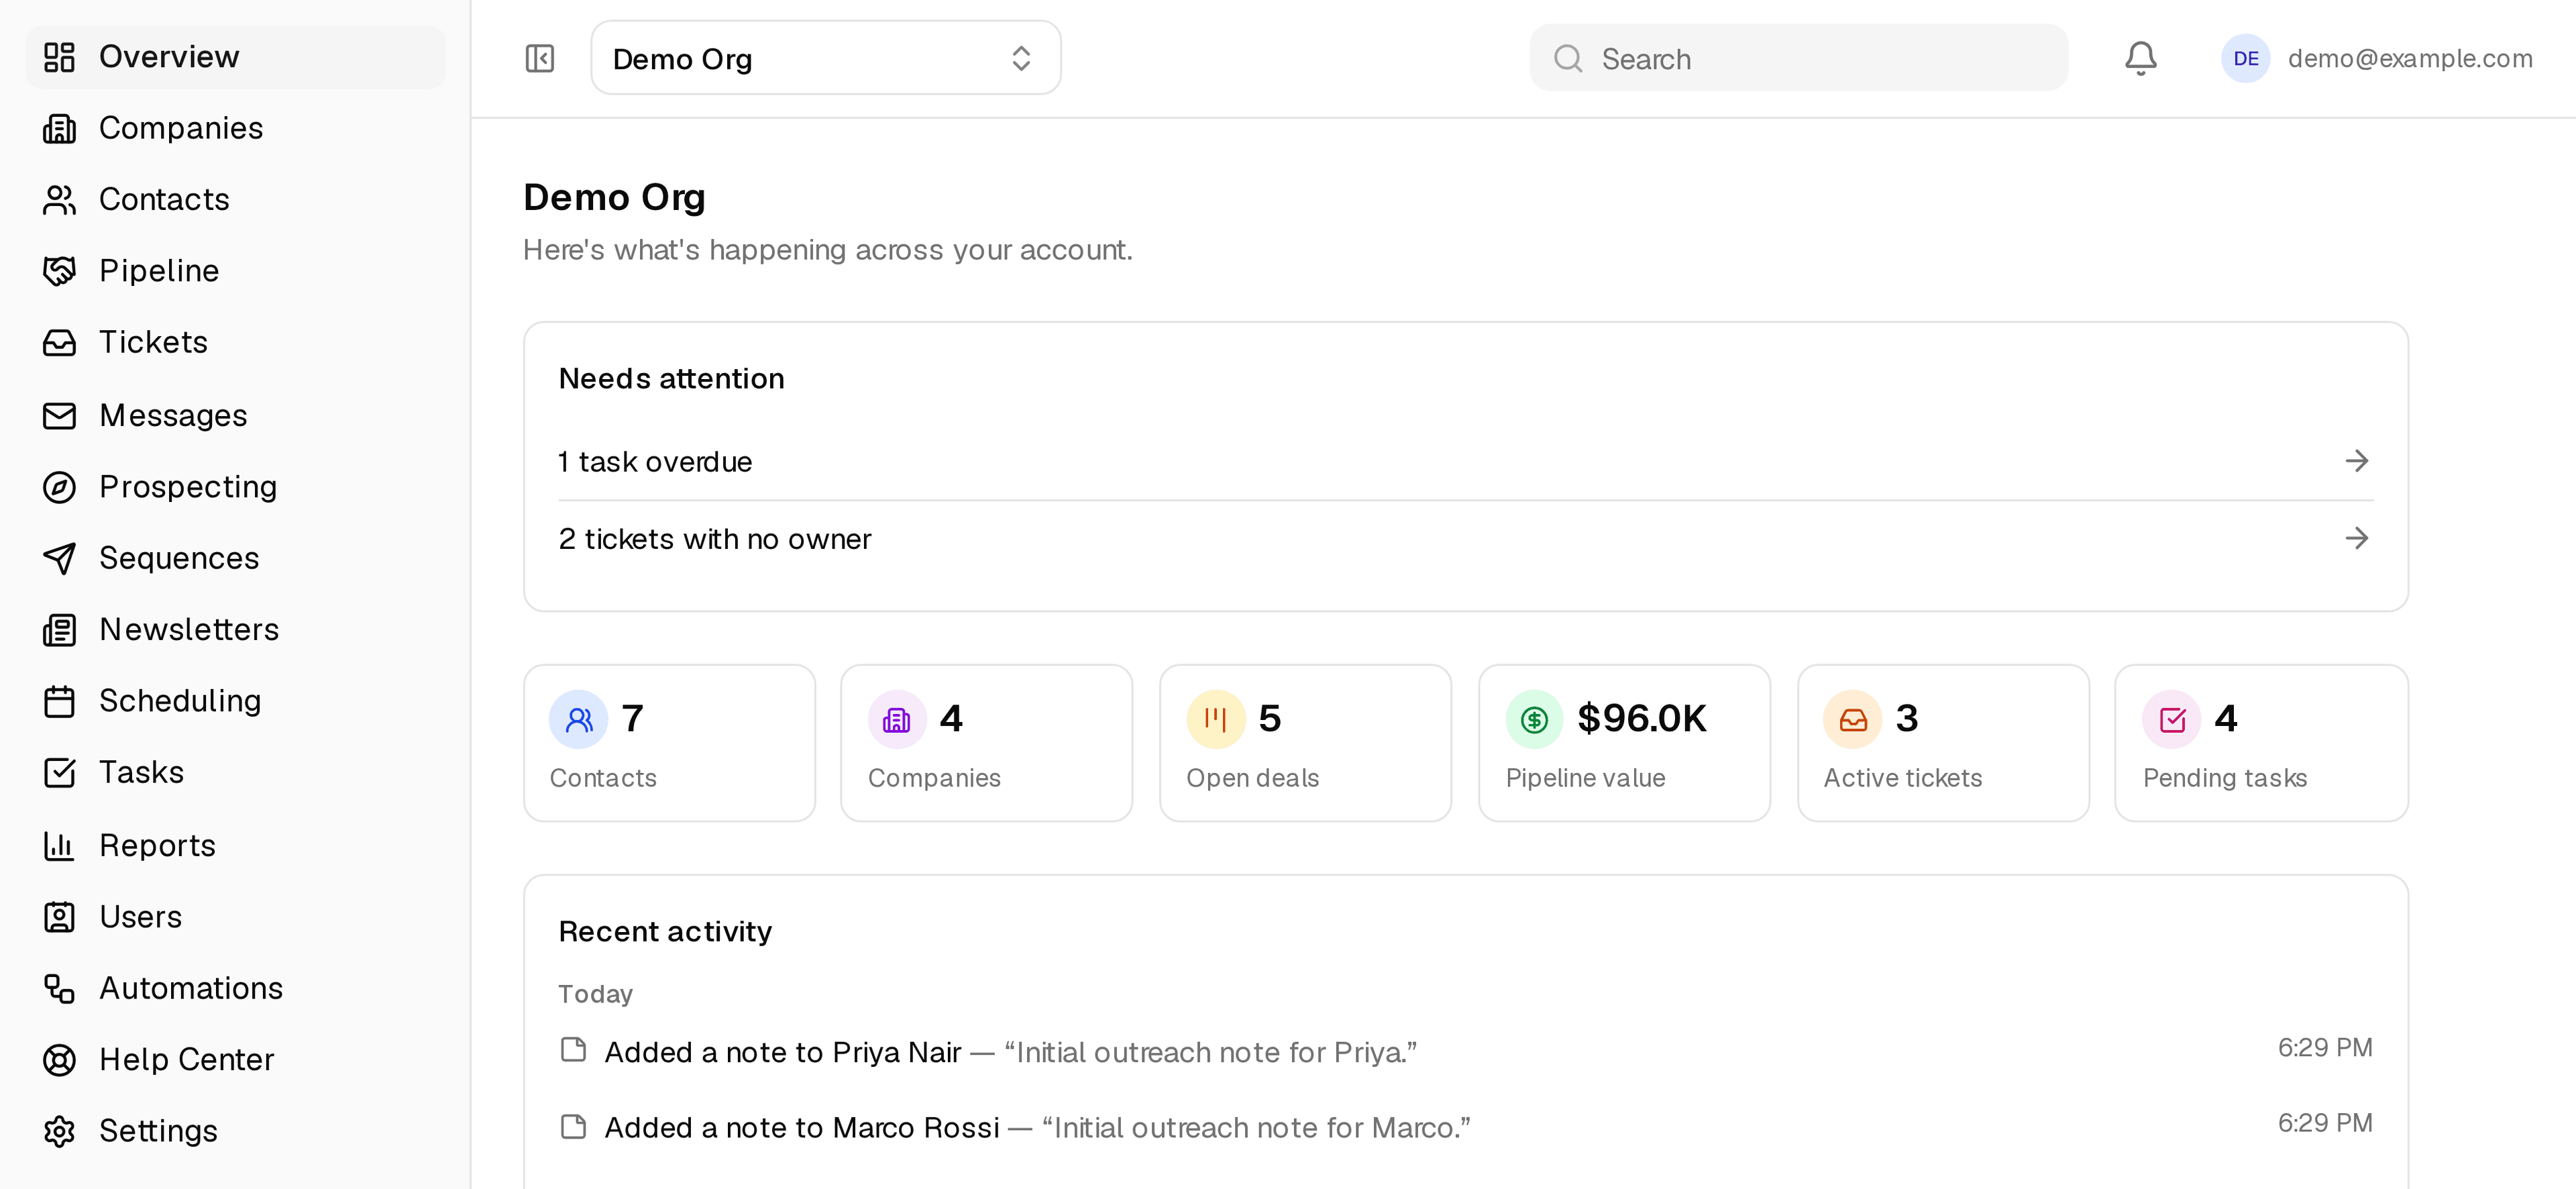Click the Users badge icon in sidebar
Viewport: 2576px width, 1189px height.
(59, 917)
